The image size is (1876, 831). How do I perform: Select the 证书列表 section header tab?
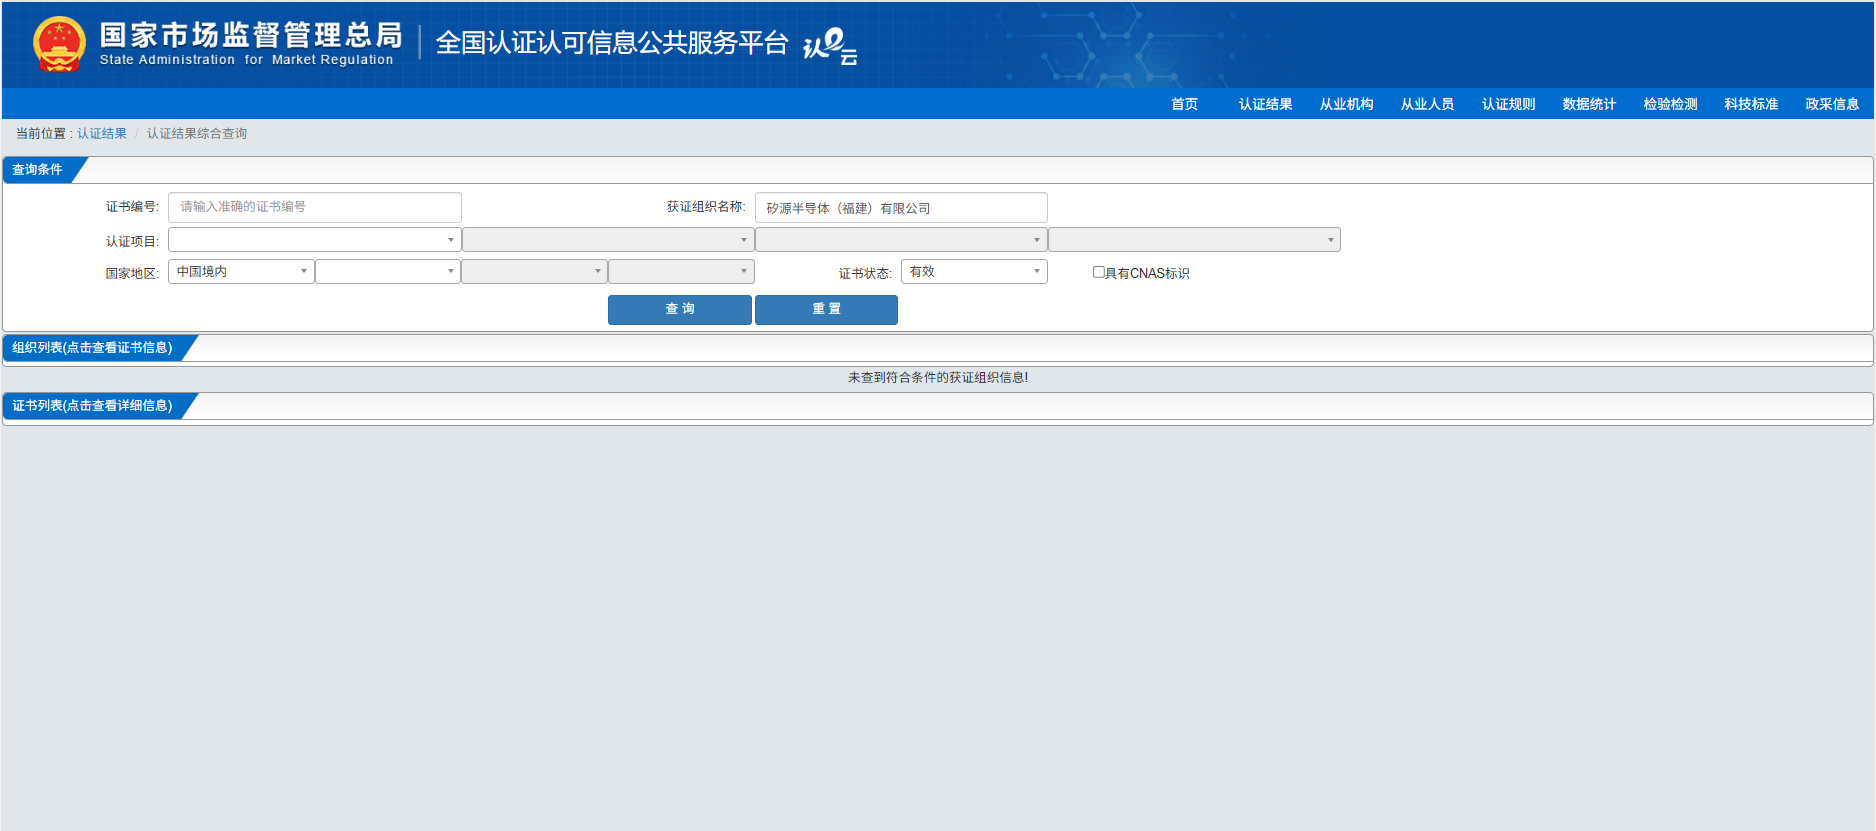[x=94, y=406]
